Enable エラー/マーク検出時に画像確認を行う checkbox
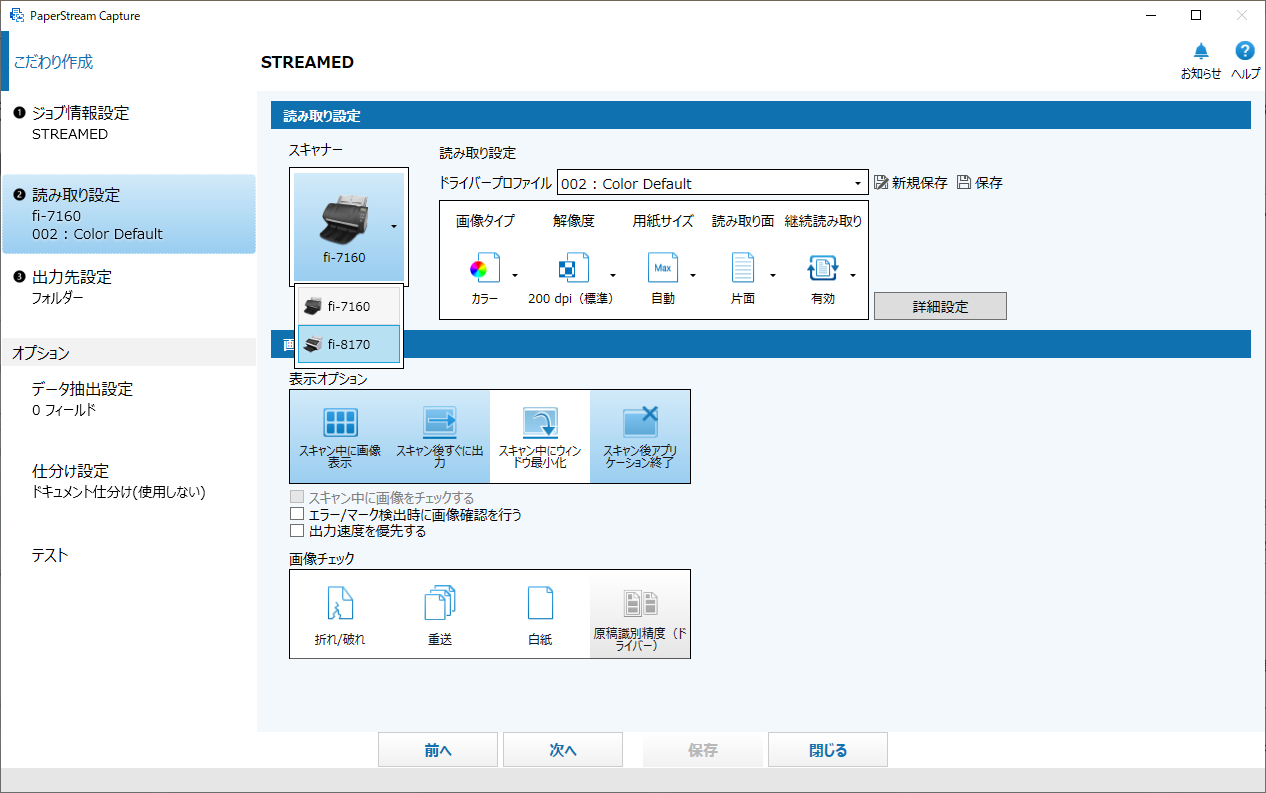1266x793 pixels. pos(296,515)
